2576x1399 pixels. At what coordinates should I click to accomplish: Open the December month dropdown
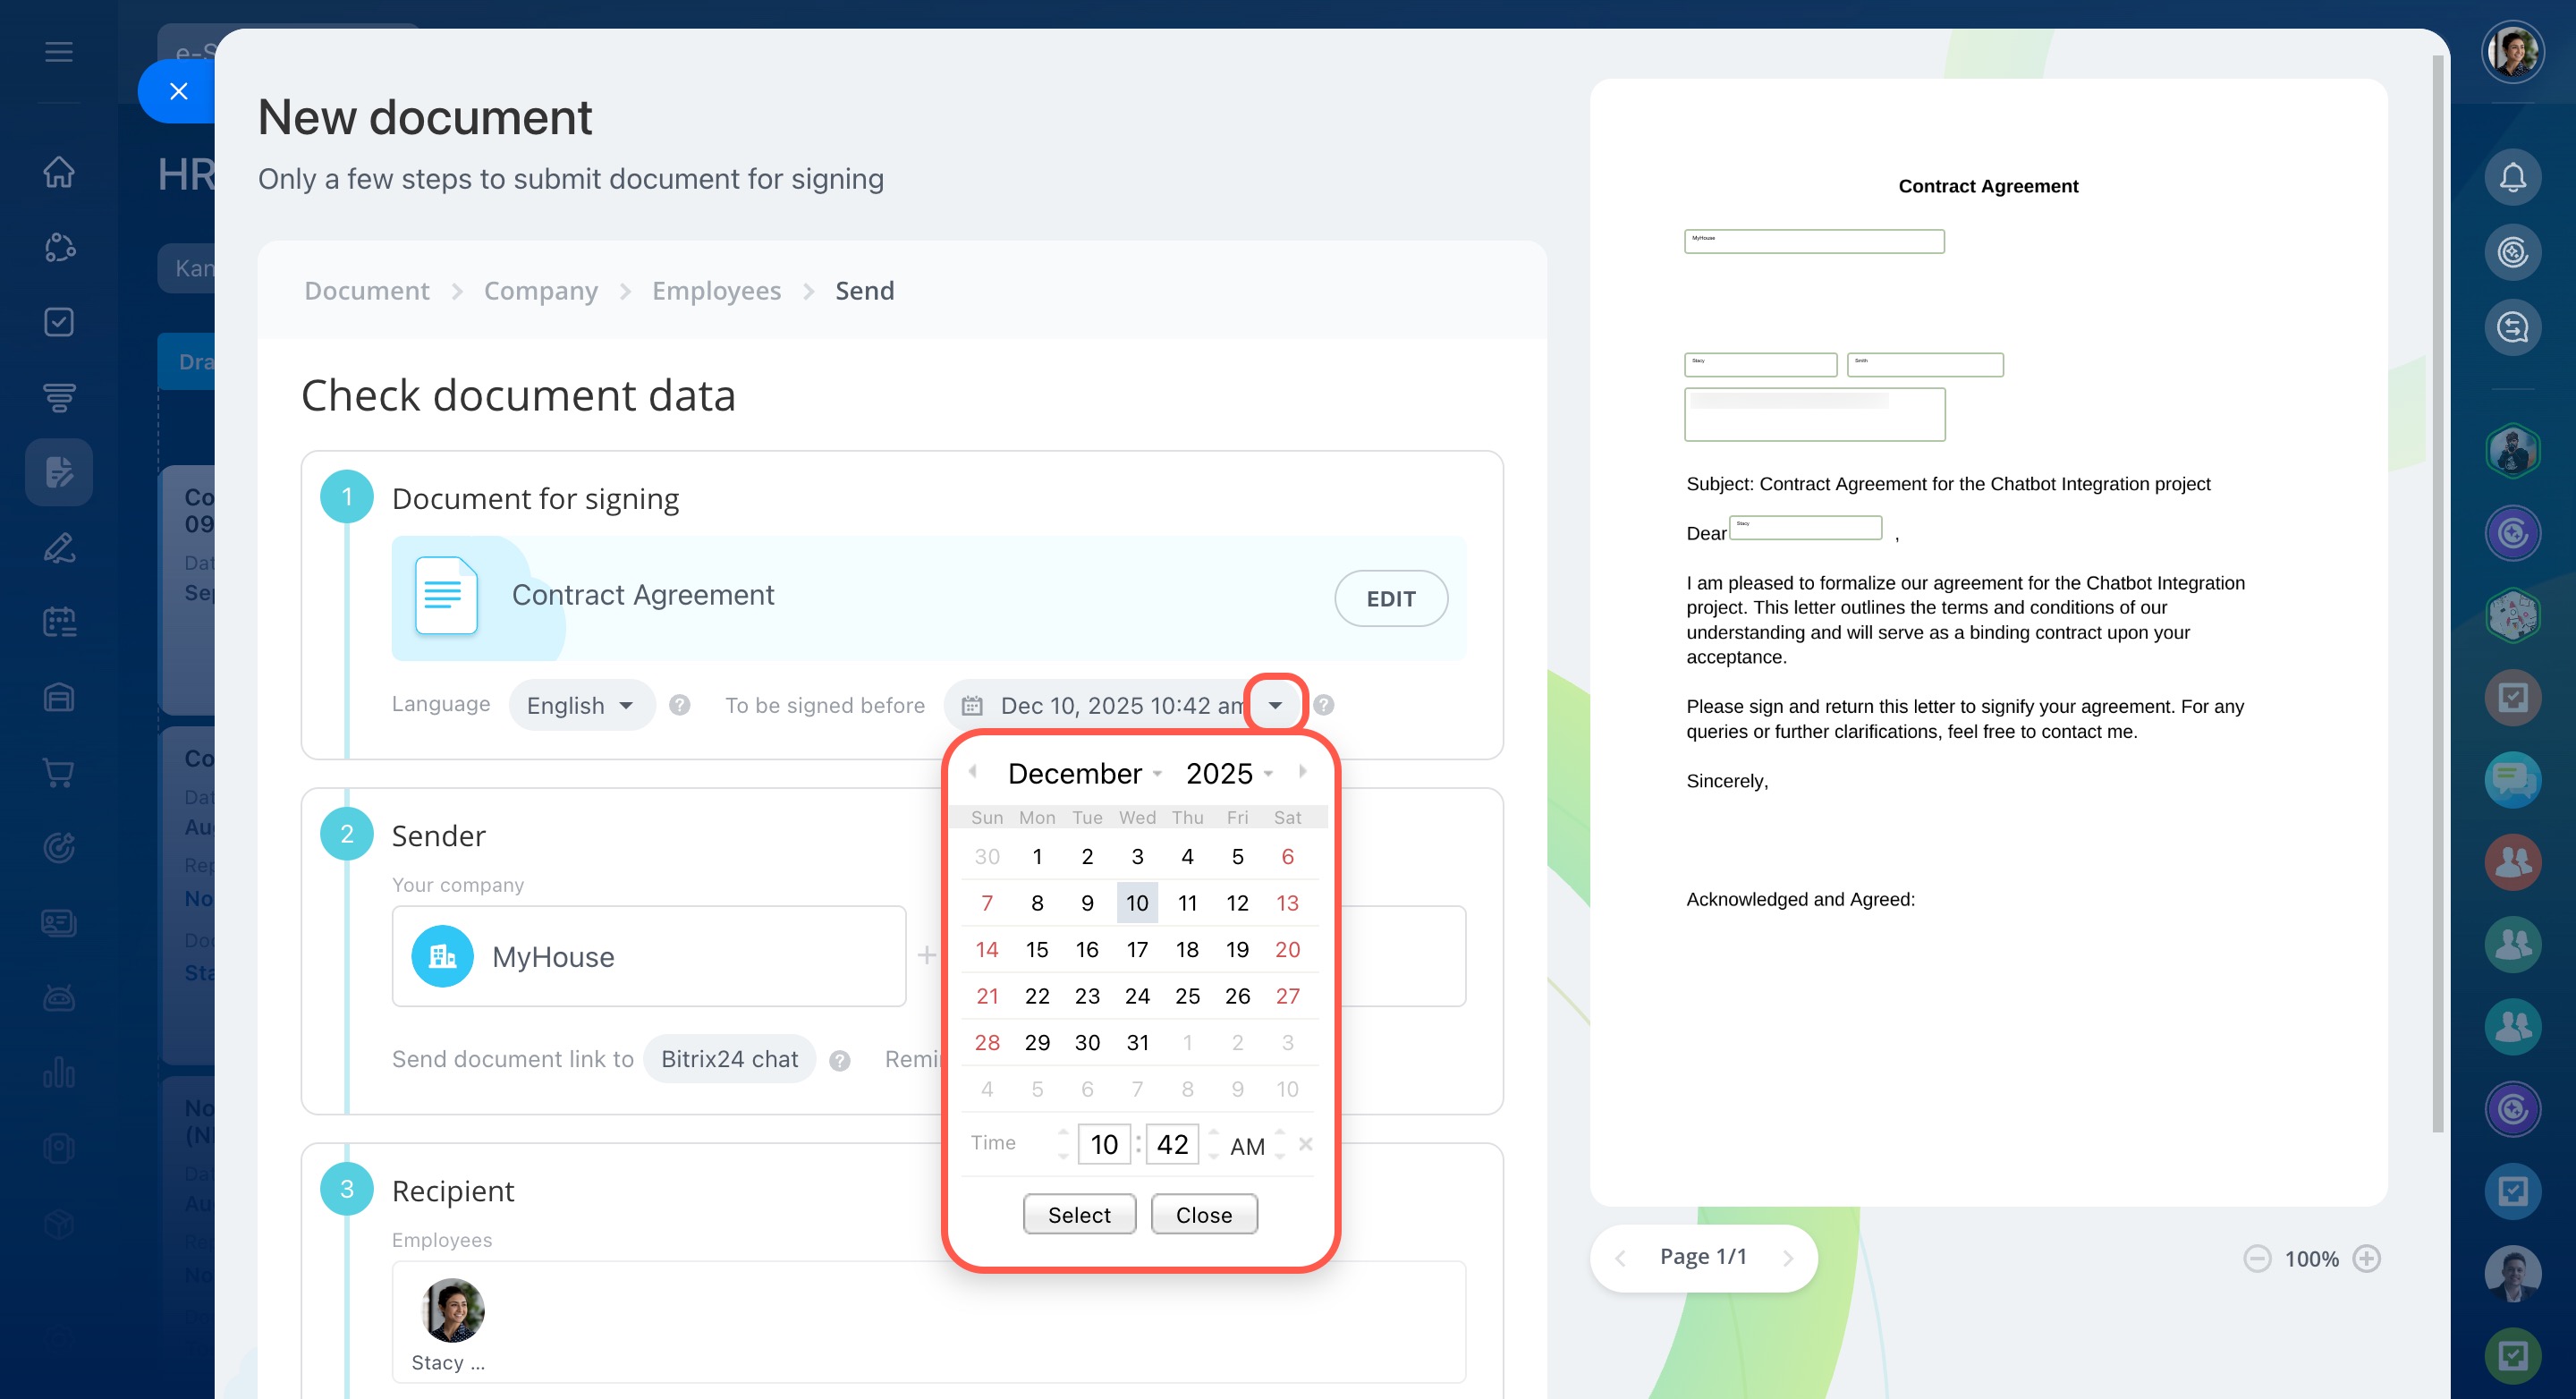point(1084,773)
